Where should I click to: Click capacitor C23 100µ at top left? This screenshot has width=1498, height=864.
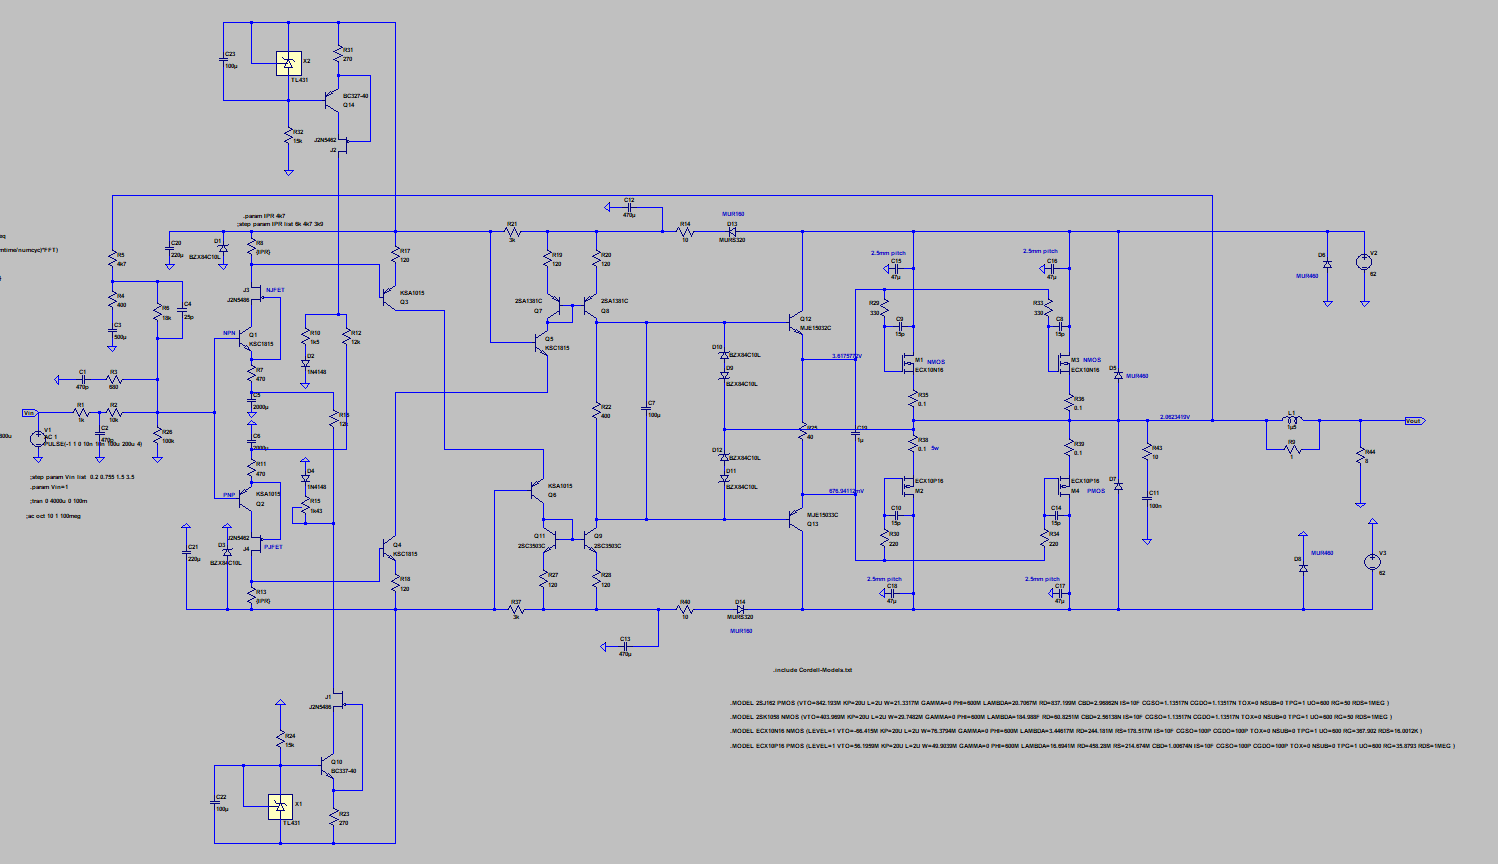tap(224, 59)
